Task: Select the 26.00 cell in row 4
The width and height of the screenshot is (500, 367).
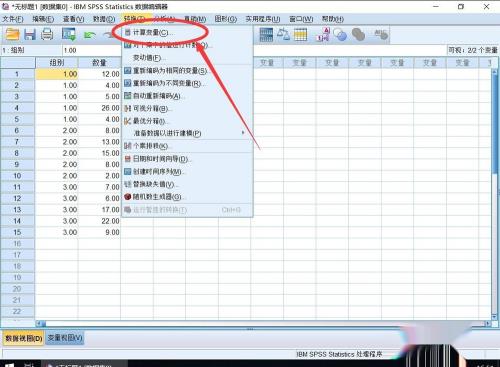Action: 99,108
